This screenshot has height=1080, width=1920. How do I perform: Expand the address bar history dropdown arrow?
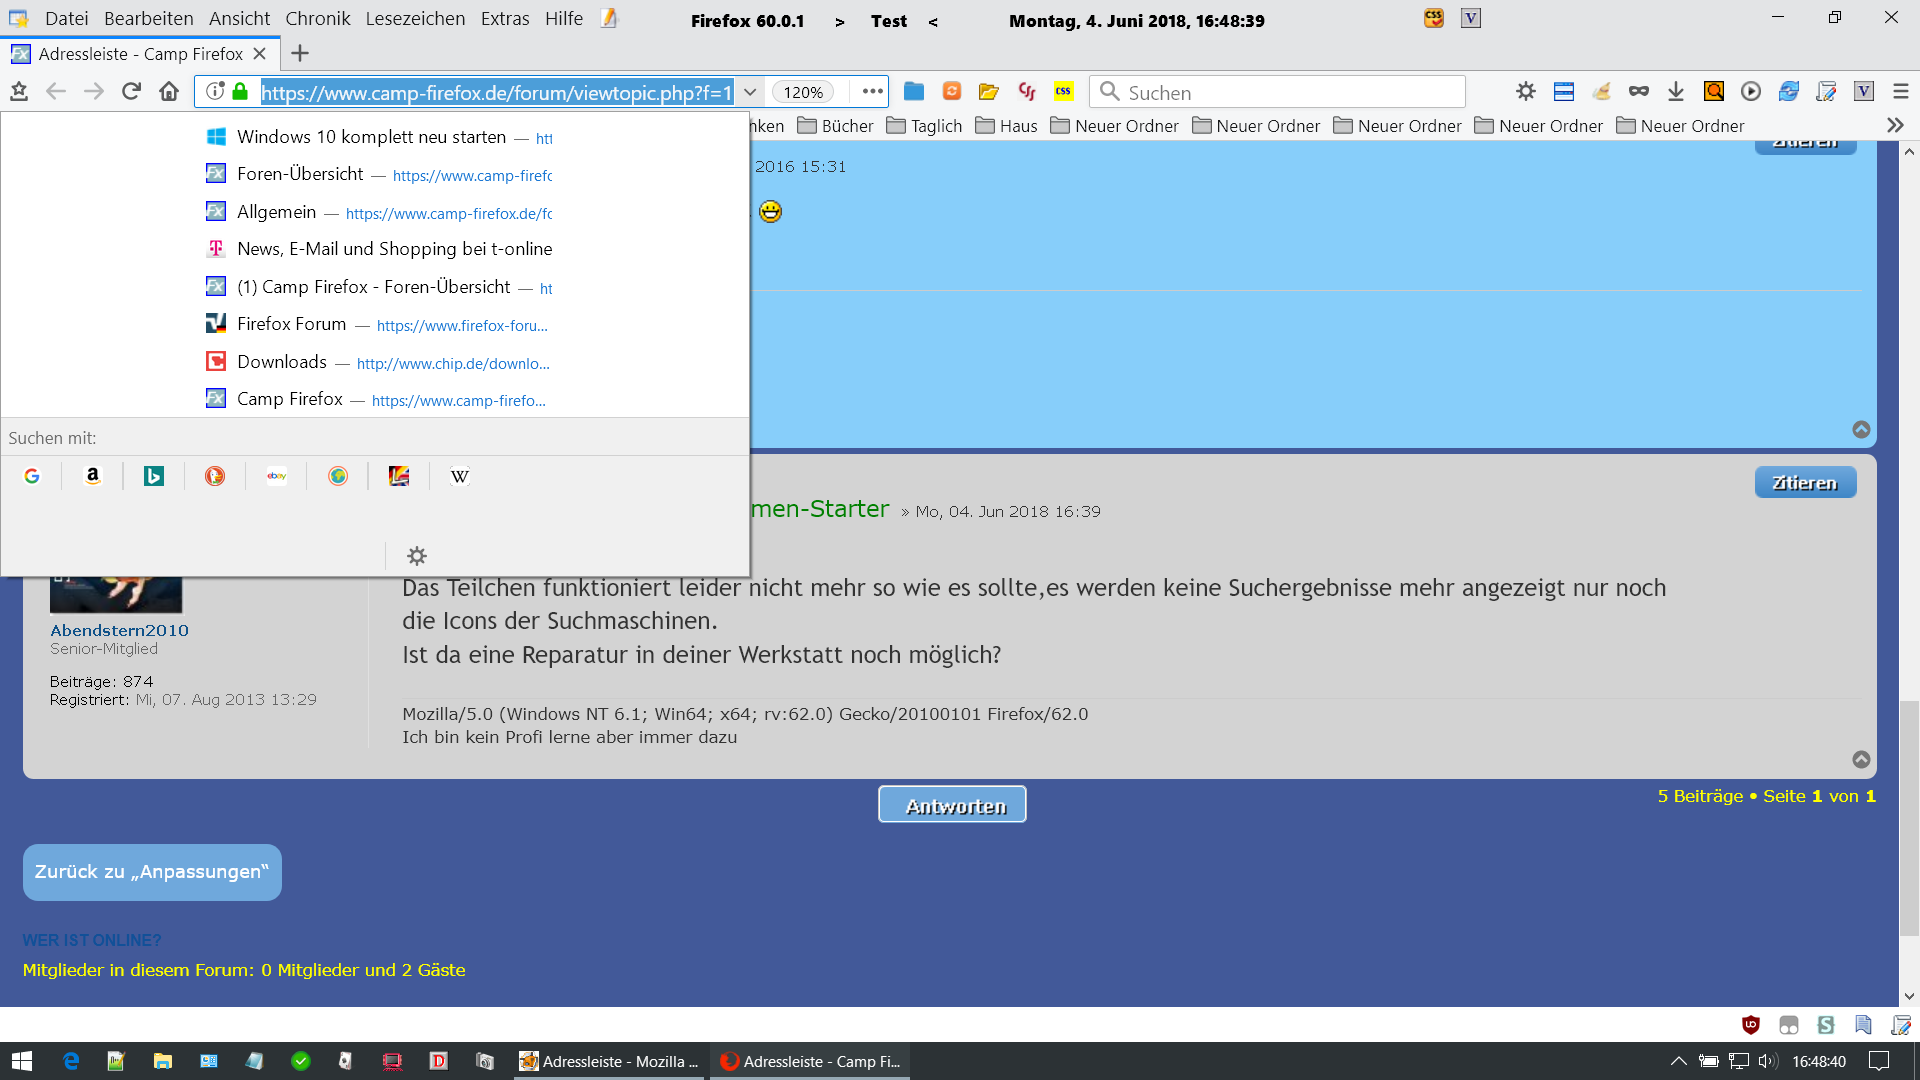[750, 92]
